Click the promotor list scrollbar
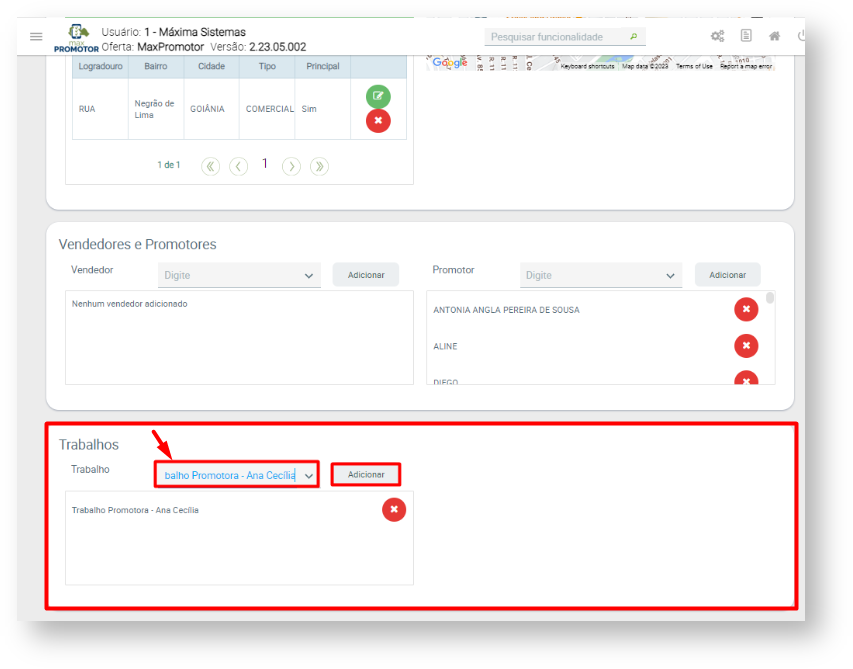This screenshot has height=669, width=853. 769,298
